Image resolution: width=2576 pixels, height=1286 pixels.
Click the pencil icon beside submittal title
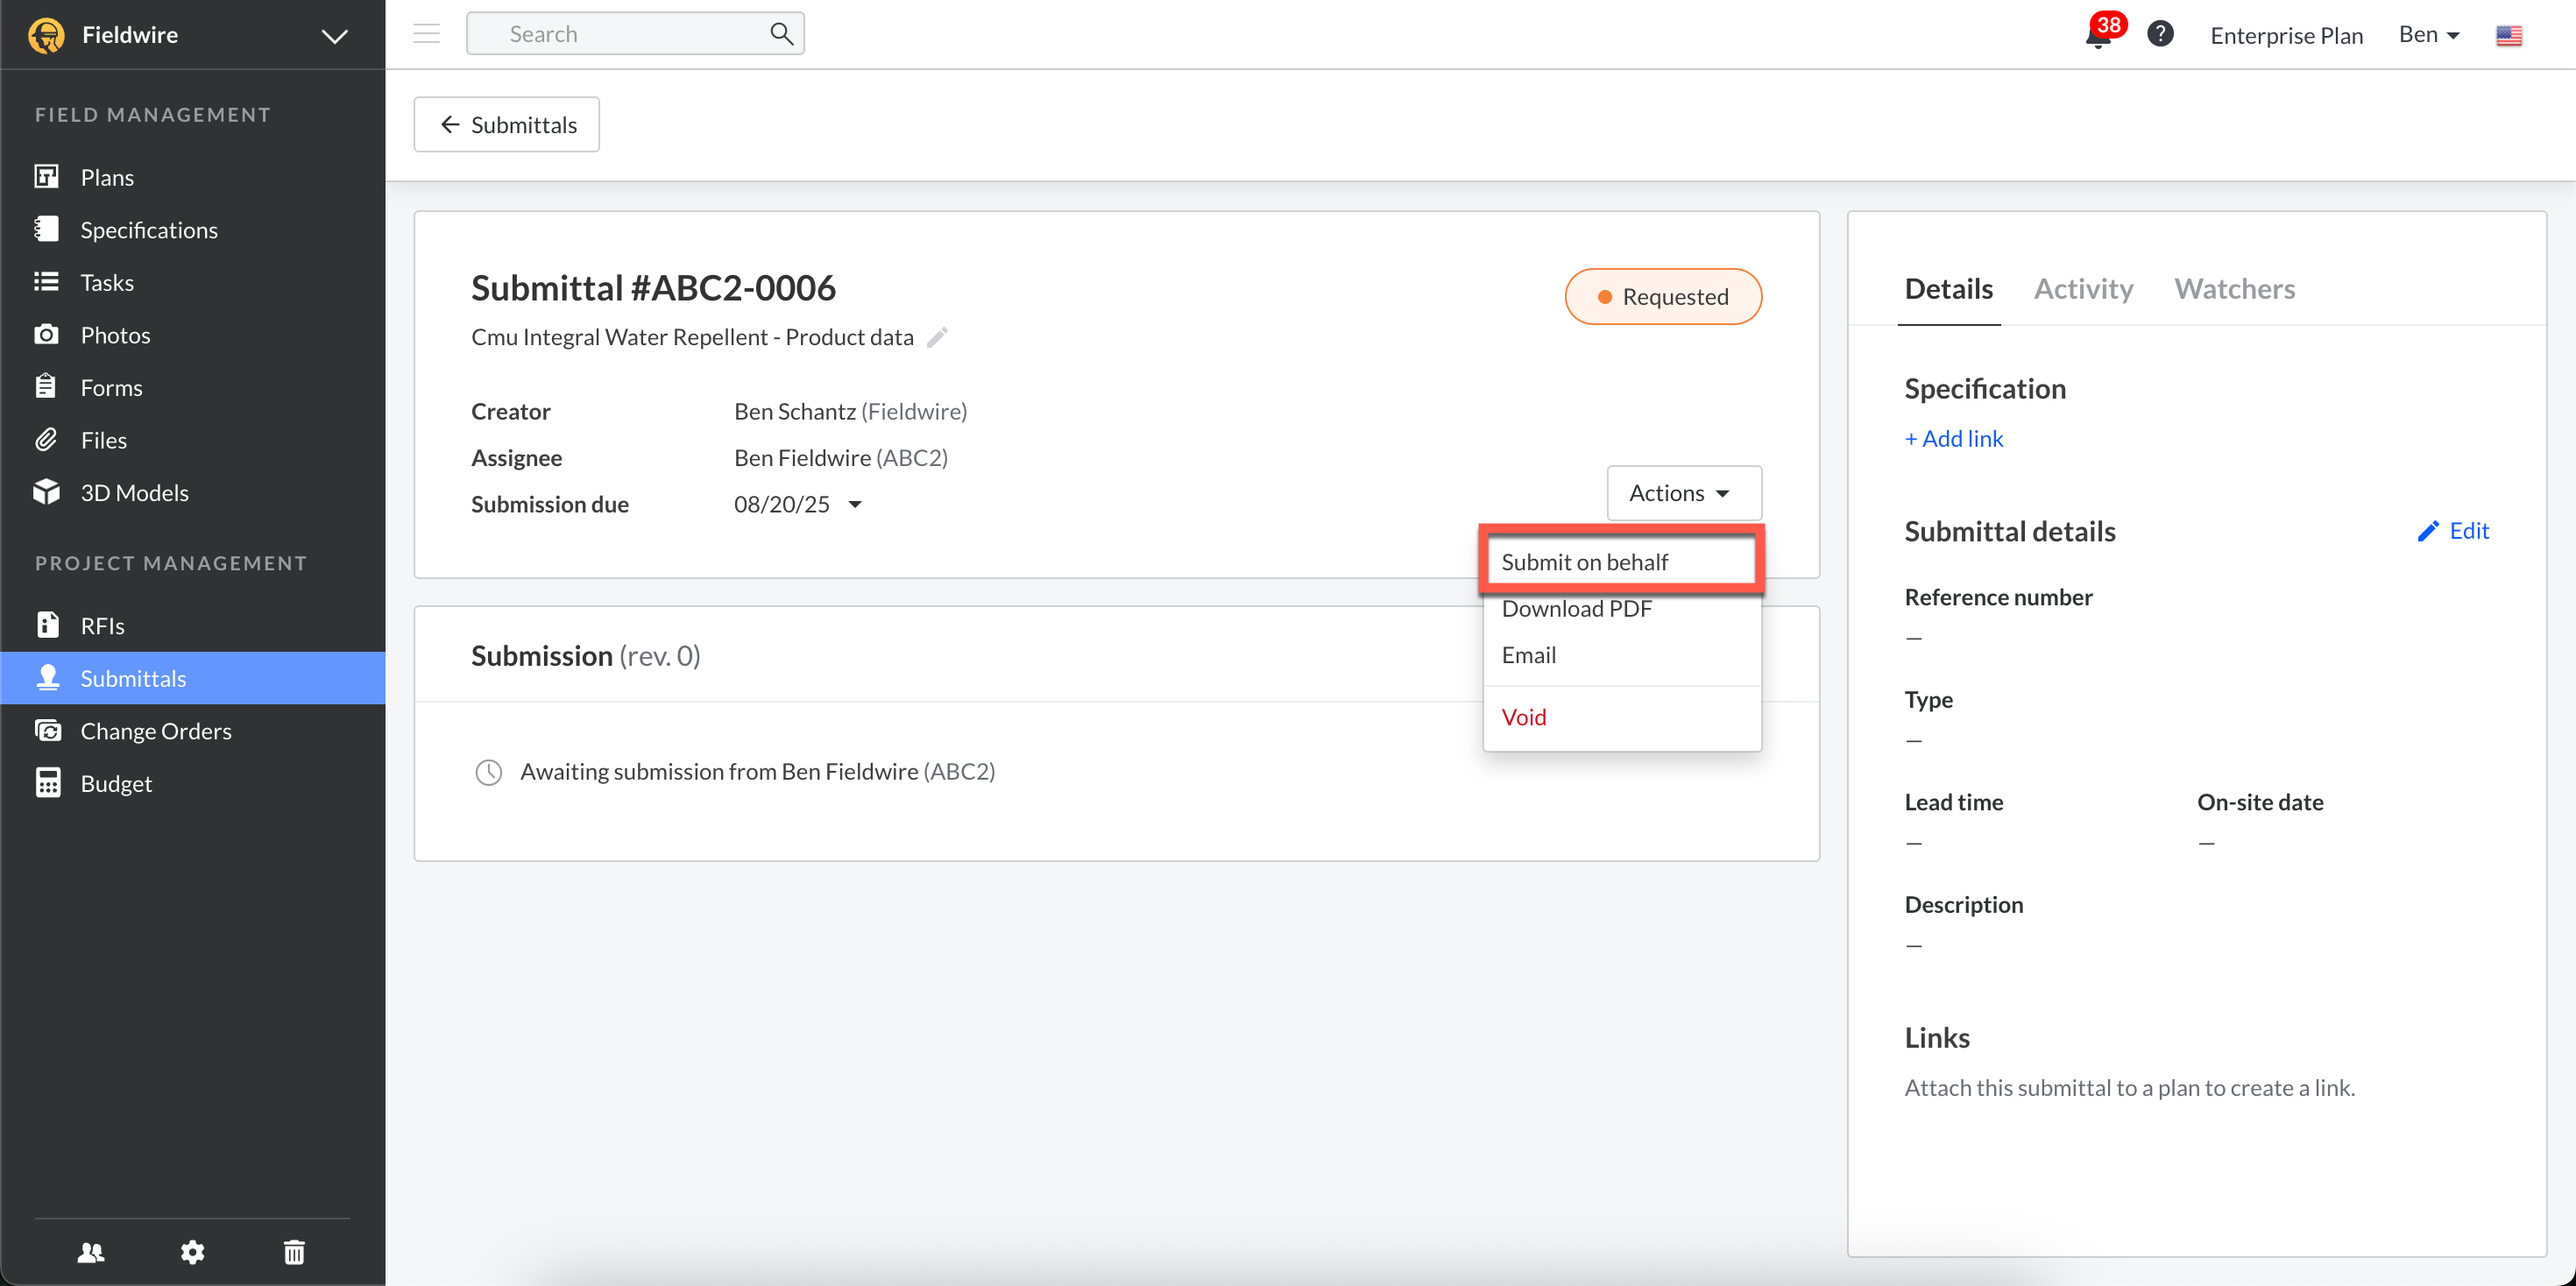click(937, 337)
